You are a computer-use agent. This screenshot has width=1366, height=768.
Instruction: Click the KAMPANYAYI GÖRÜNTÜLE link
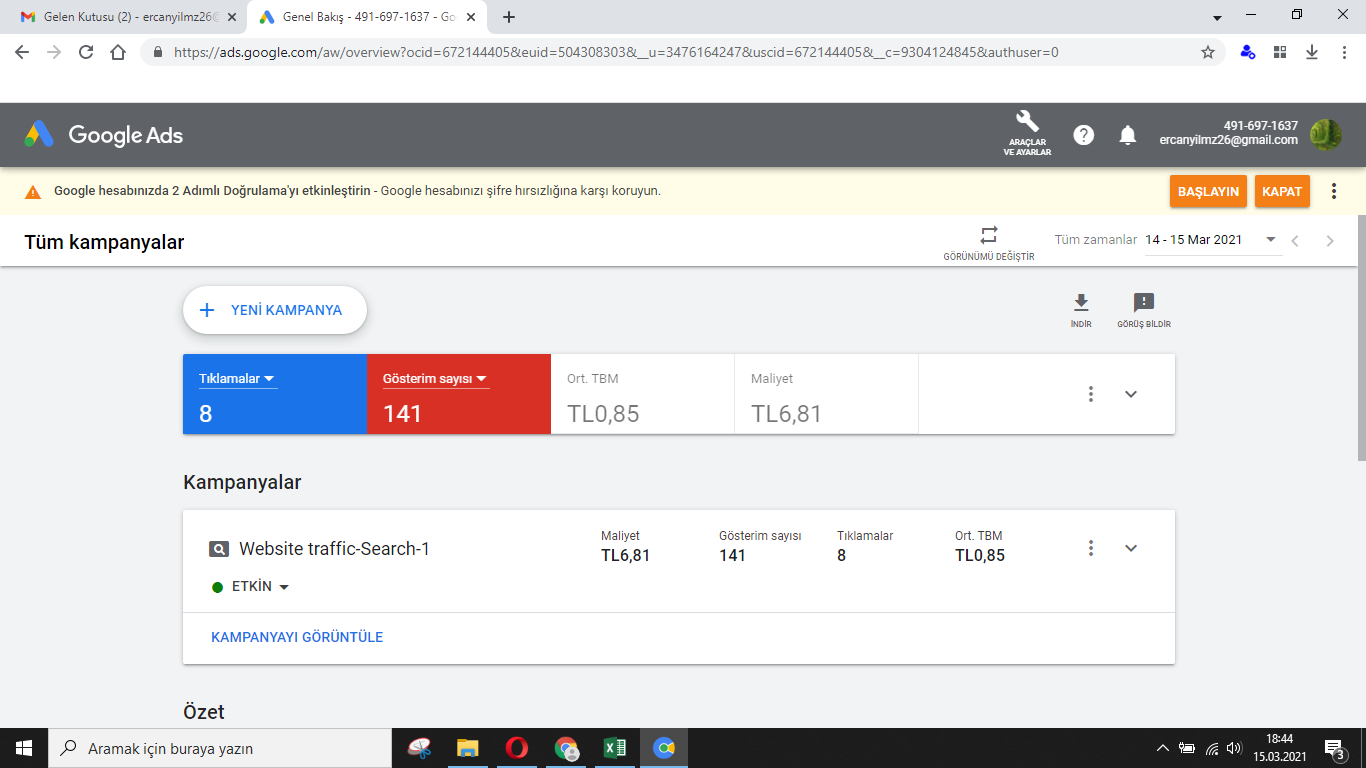(x=297, y=637)
